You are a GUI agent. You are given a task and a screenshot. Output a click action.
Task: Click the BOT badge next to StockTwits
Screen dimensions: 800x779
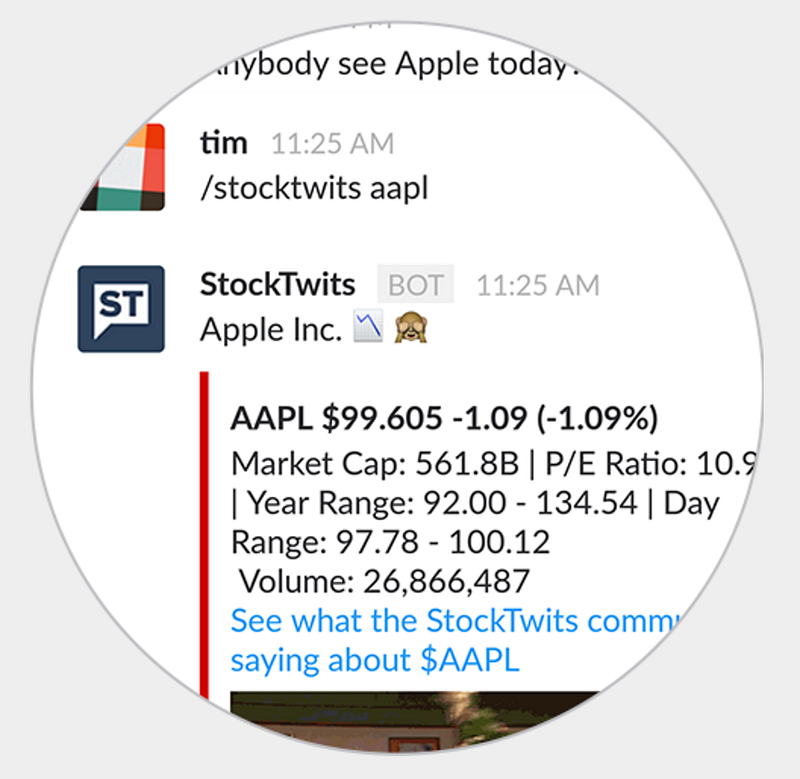pos(415,285)
